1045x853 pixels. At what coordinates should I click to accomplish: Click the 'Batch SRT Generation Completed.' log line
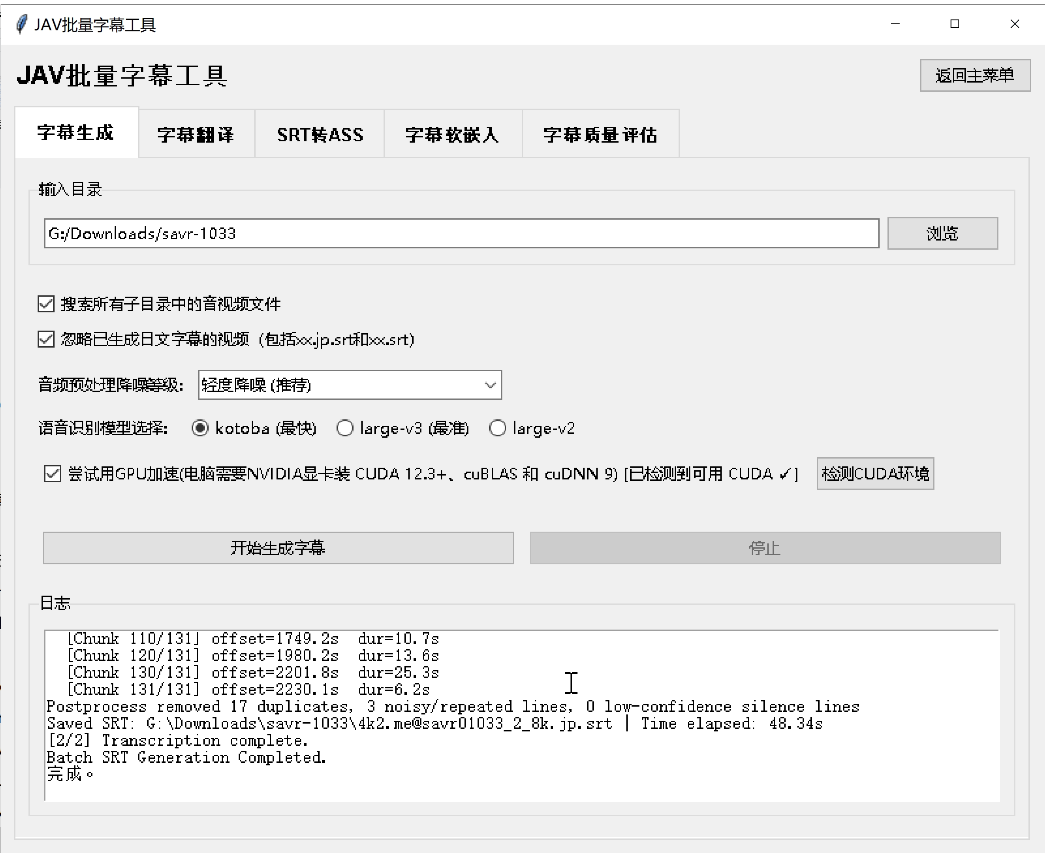(187, 758)
